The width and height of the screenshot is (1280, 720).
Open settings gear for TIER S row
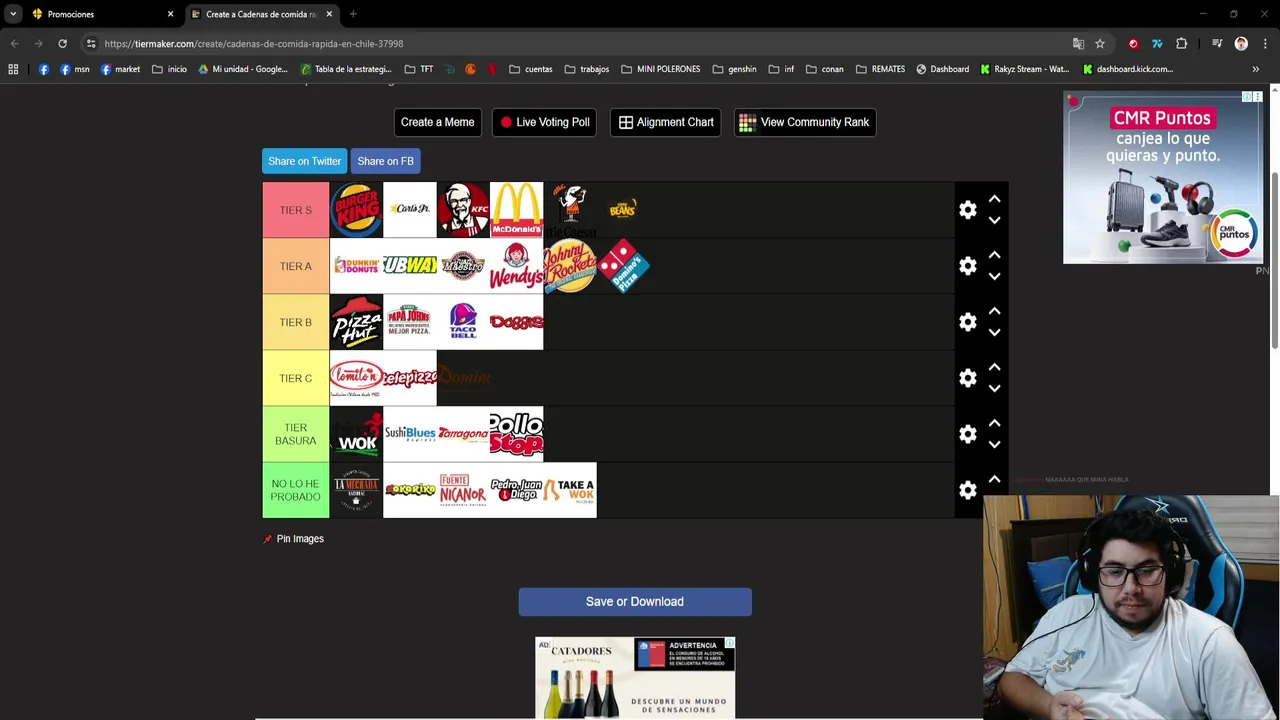coord(967,210)
